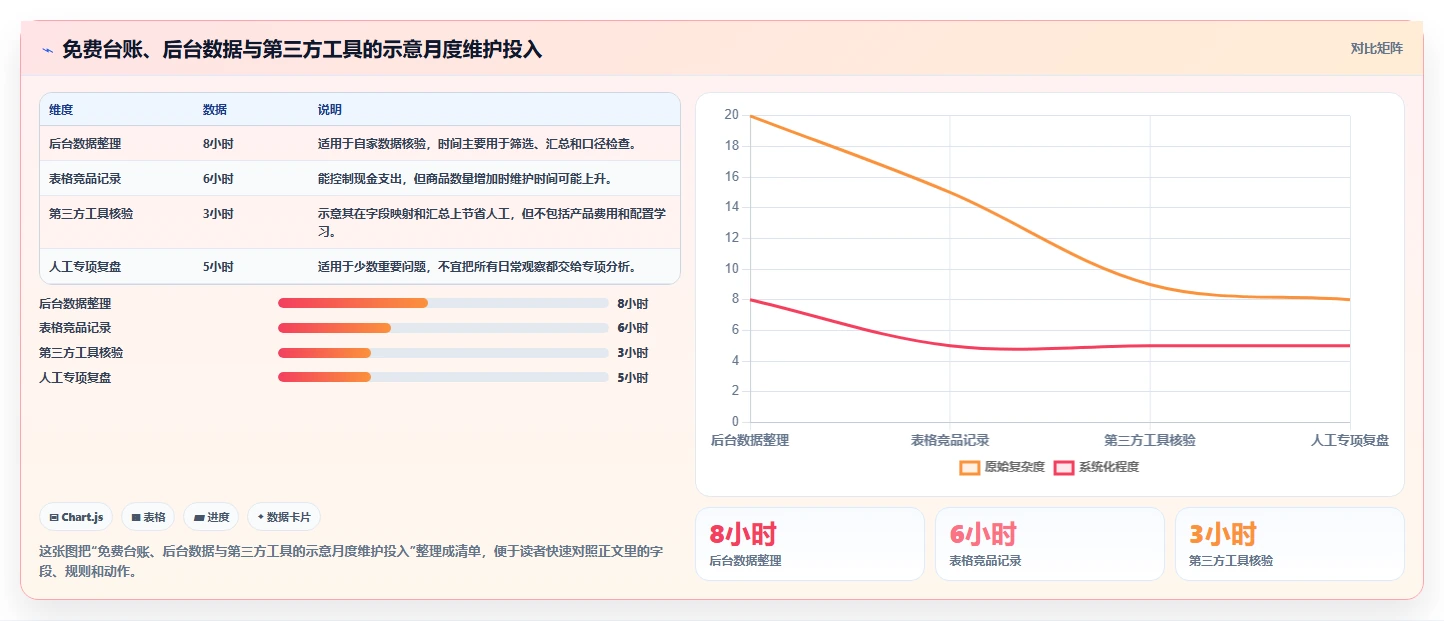1444x621 pixels.
Task: Click the 5小时 value in the table
Action: [218, 267]
